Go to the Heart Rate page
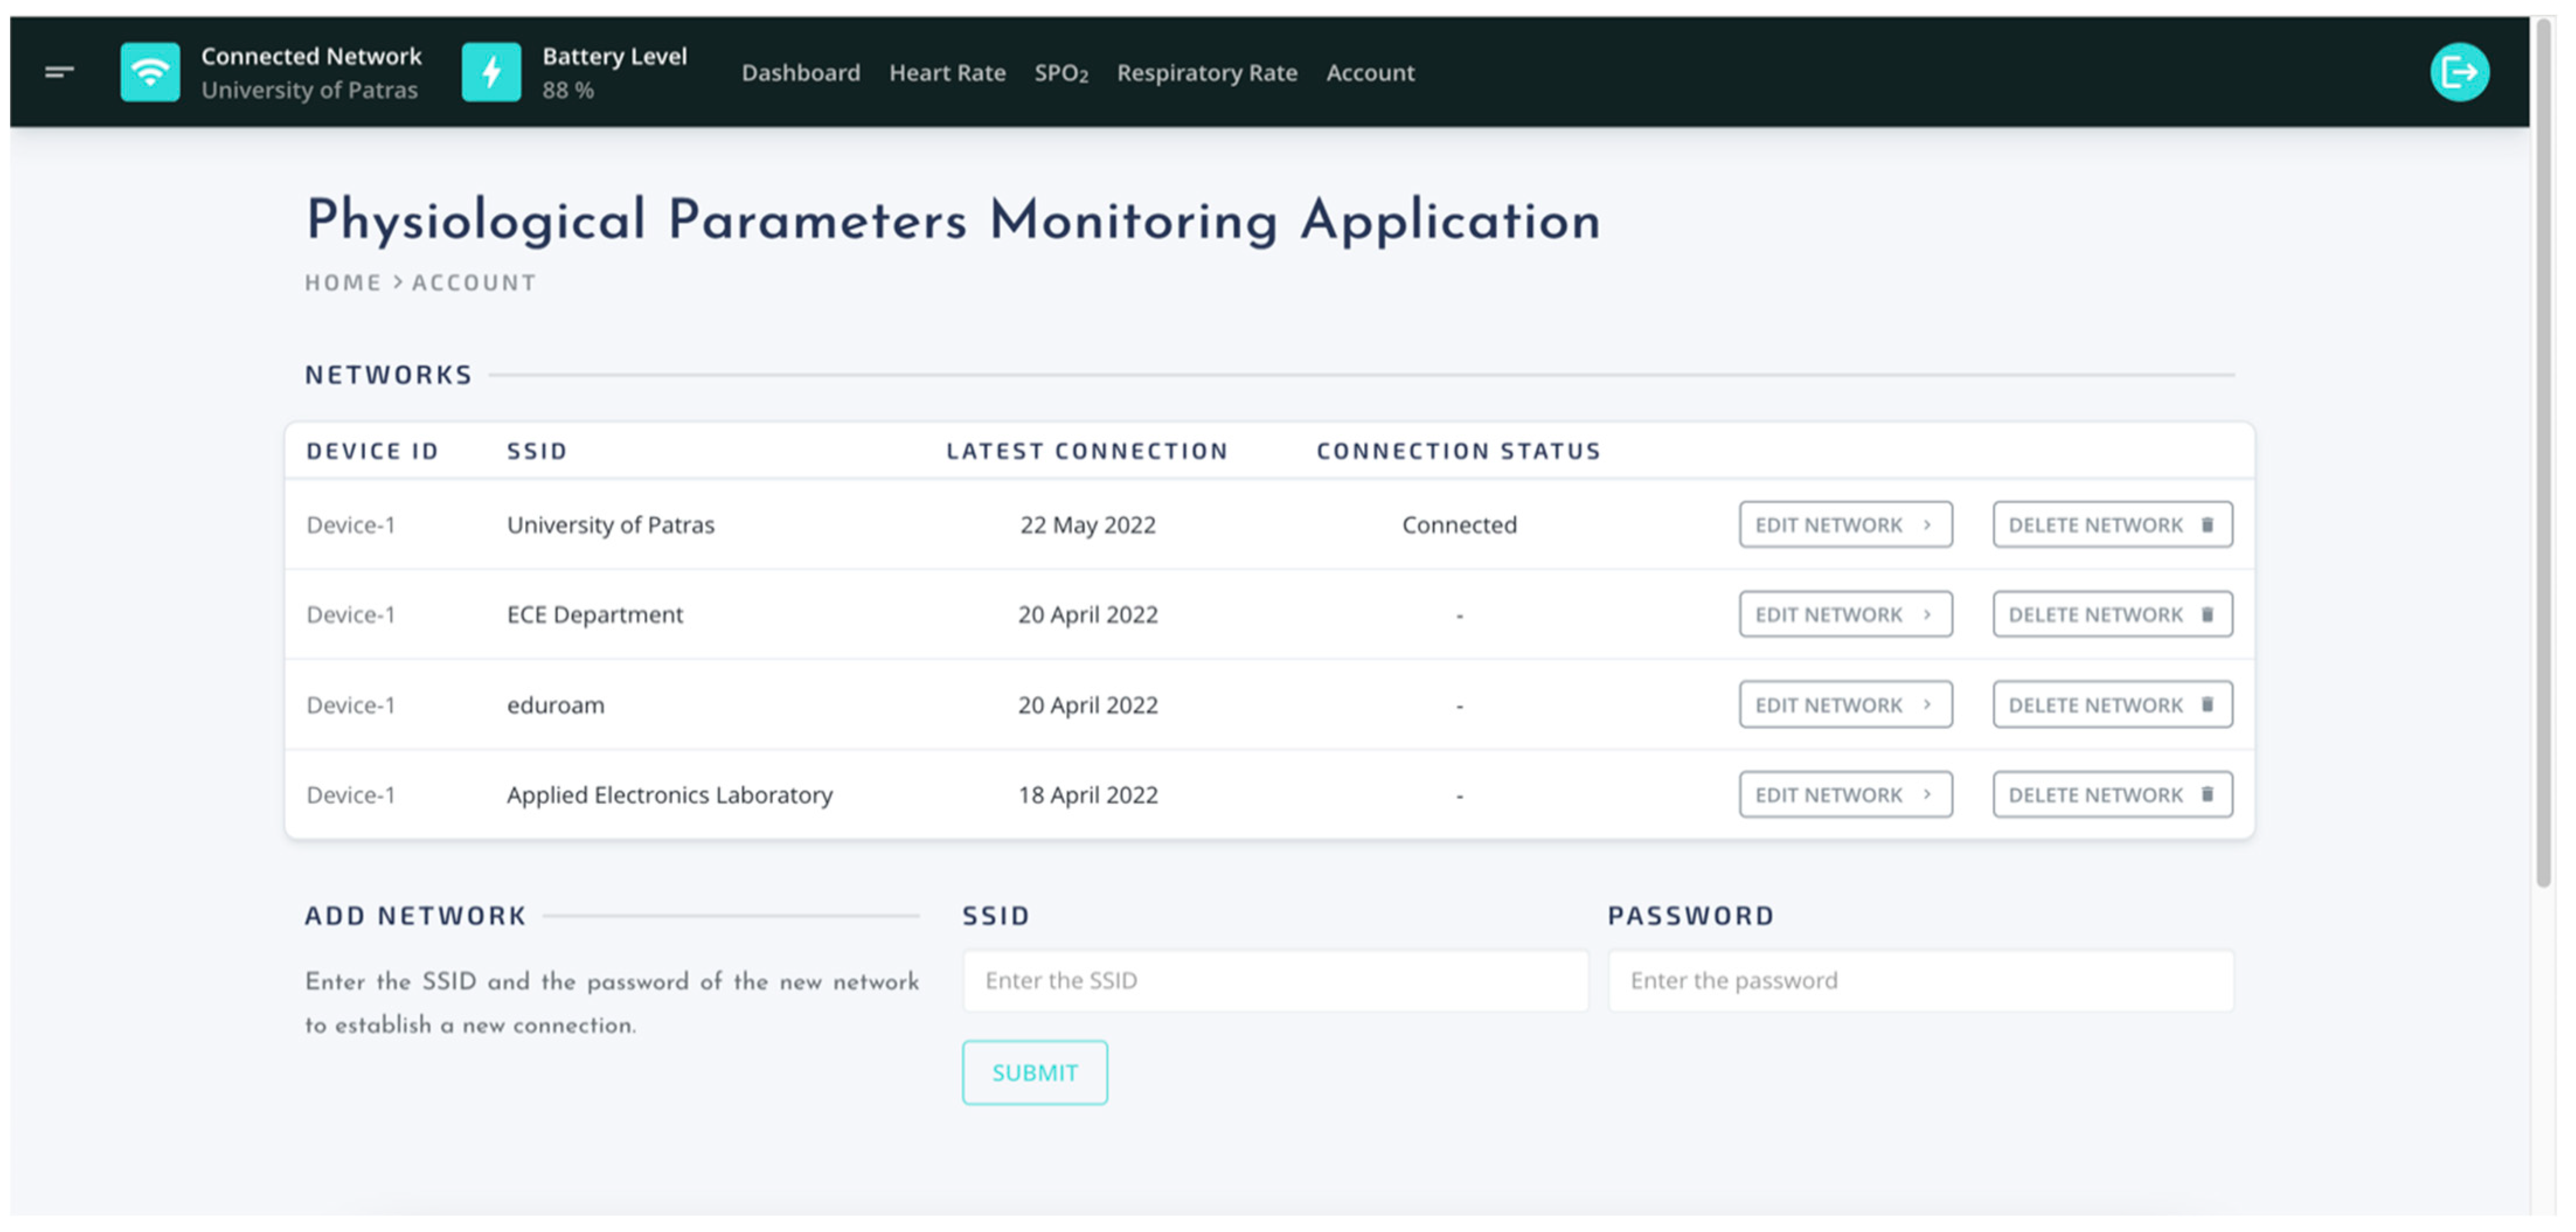The height and width of the screenshot is (1232, 2576). pos(947,73)
